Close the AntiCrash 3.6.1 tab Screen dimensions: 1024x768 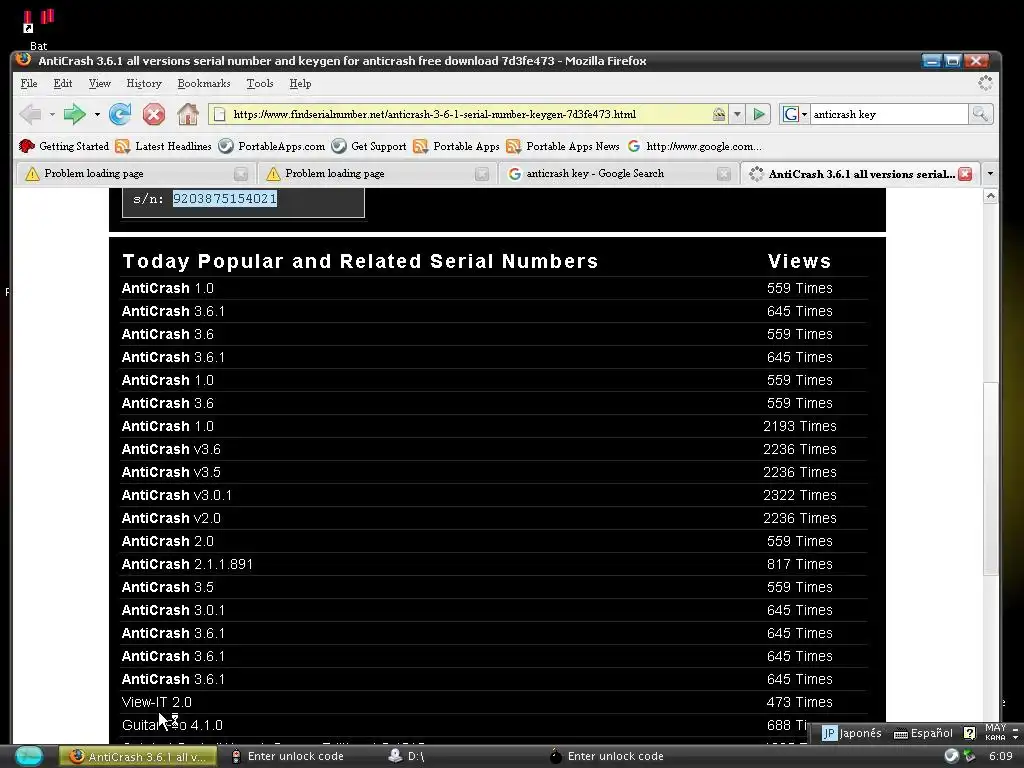tap(965, 174)
